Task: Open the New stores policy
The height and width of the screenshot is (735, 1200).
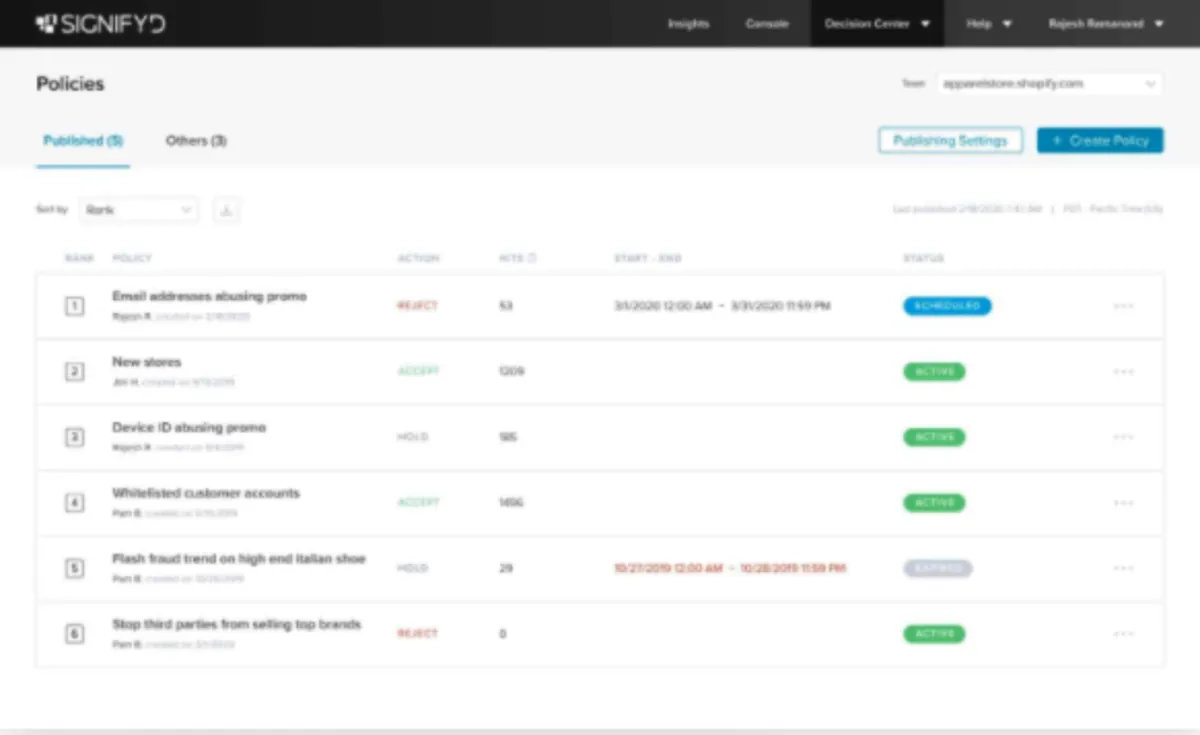Action: point(147,362)
